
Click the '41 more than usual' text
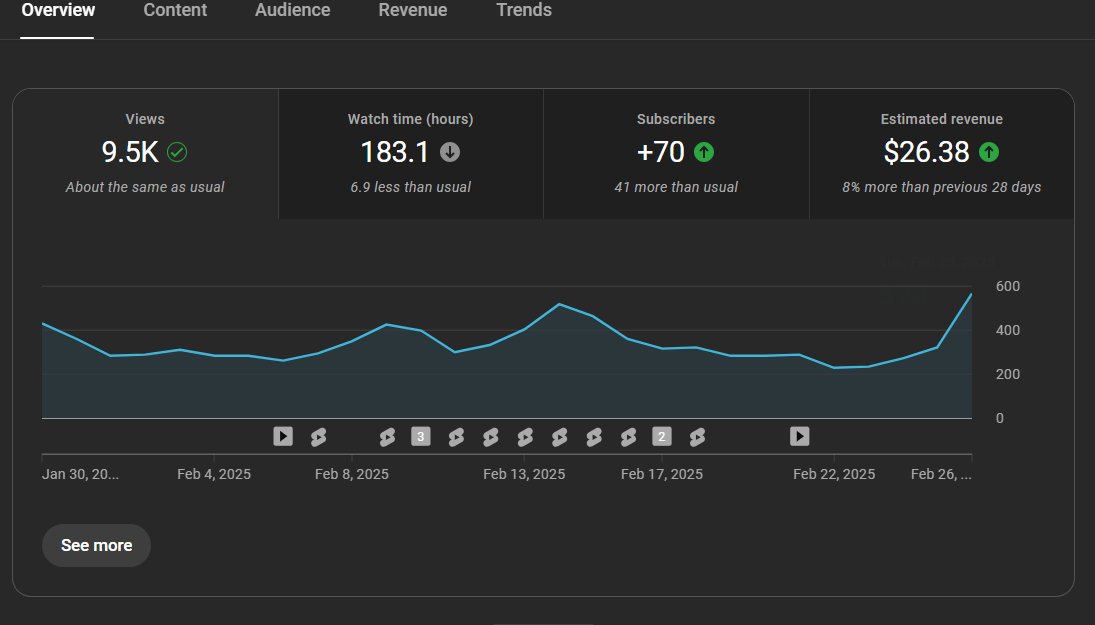coord(676,187)
